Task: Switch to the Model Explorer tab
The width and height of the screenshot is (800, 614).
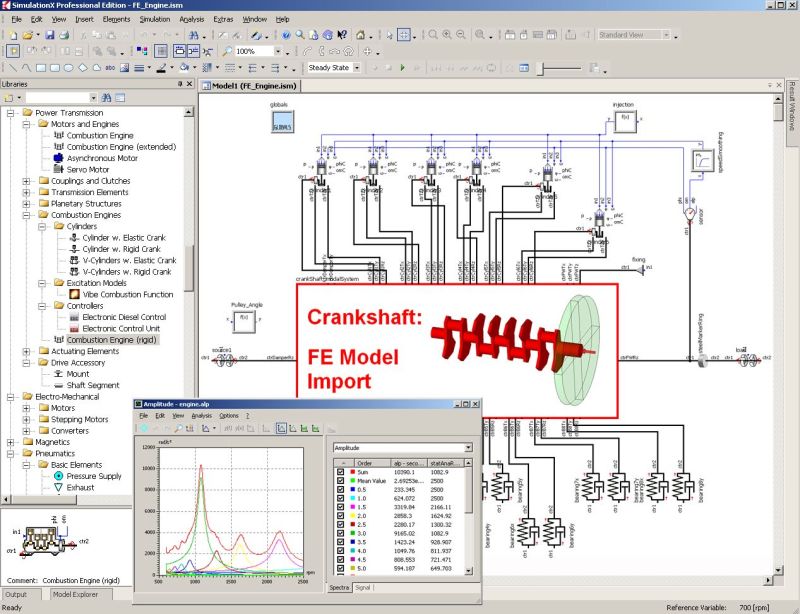Action: 75,594
